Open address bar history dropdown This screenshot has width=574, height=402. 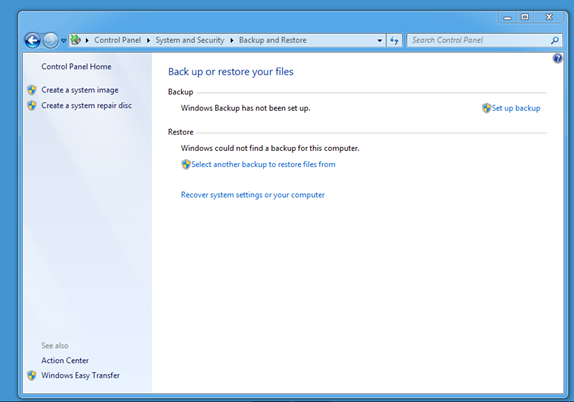380,40
